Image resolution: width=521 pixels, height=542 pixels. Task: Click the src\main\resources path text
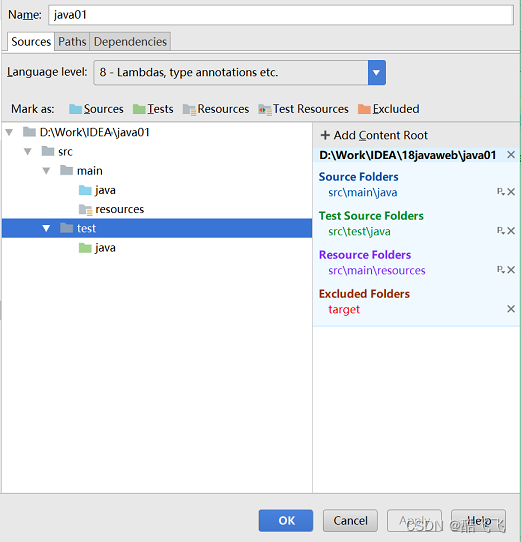(x=377, y=270)
